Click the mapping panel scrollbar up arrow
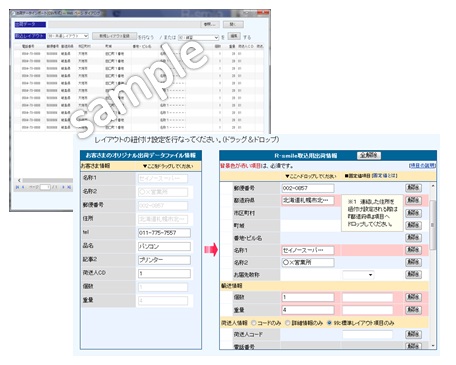 433,186
